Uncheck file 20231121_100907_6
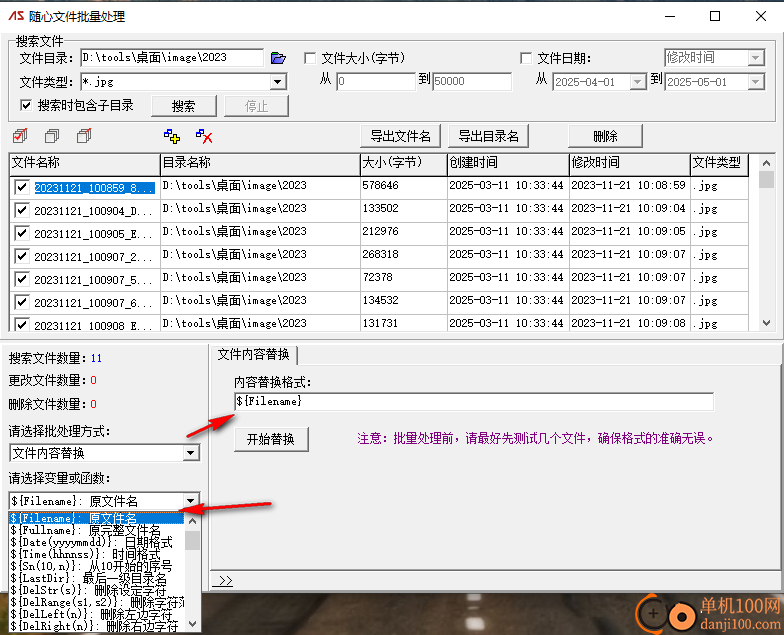784x635 pixels. pyautogui.click(x=22, y=302)
